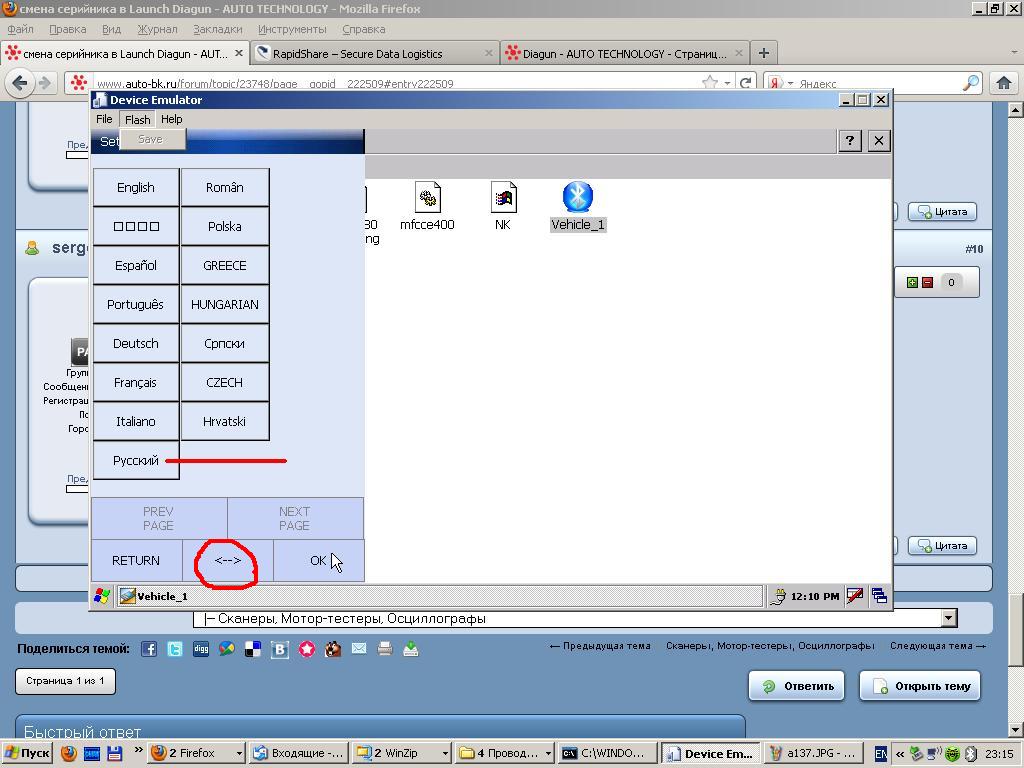Expand the WinZip taskbar group arrow
The height and width of the screenshot is (768, 1024).
tap(445, 754)
